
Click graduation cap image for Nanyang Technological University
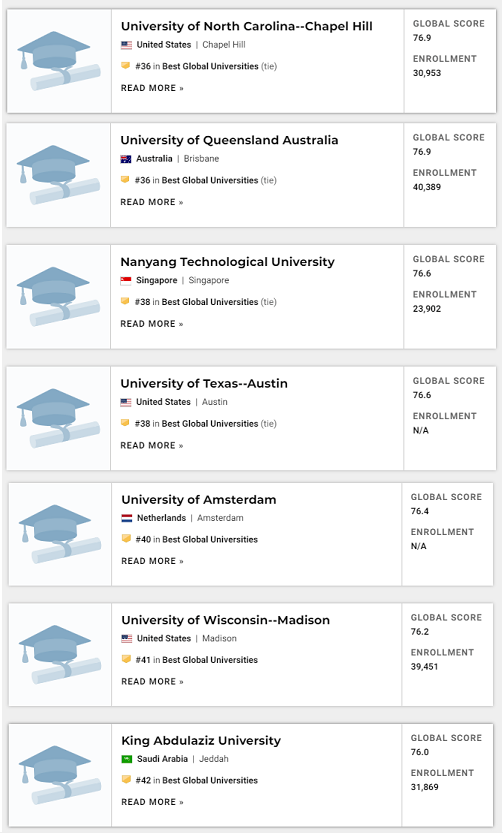58,296
